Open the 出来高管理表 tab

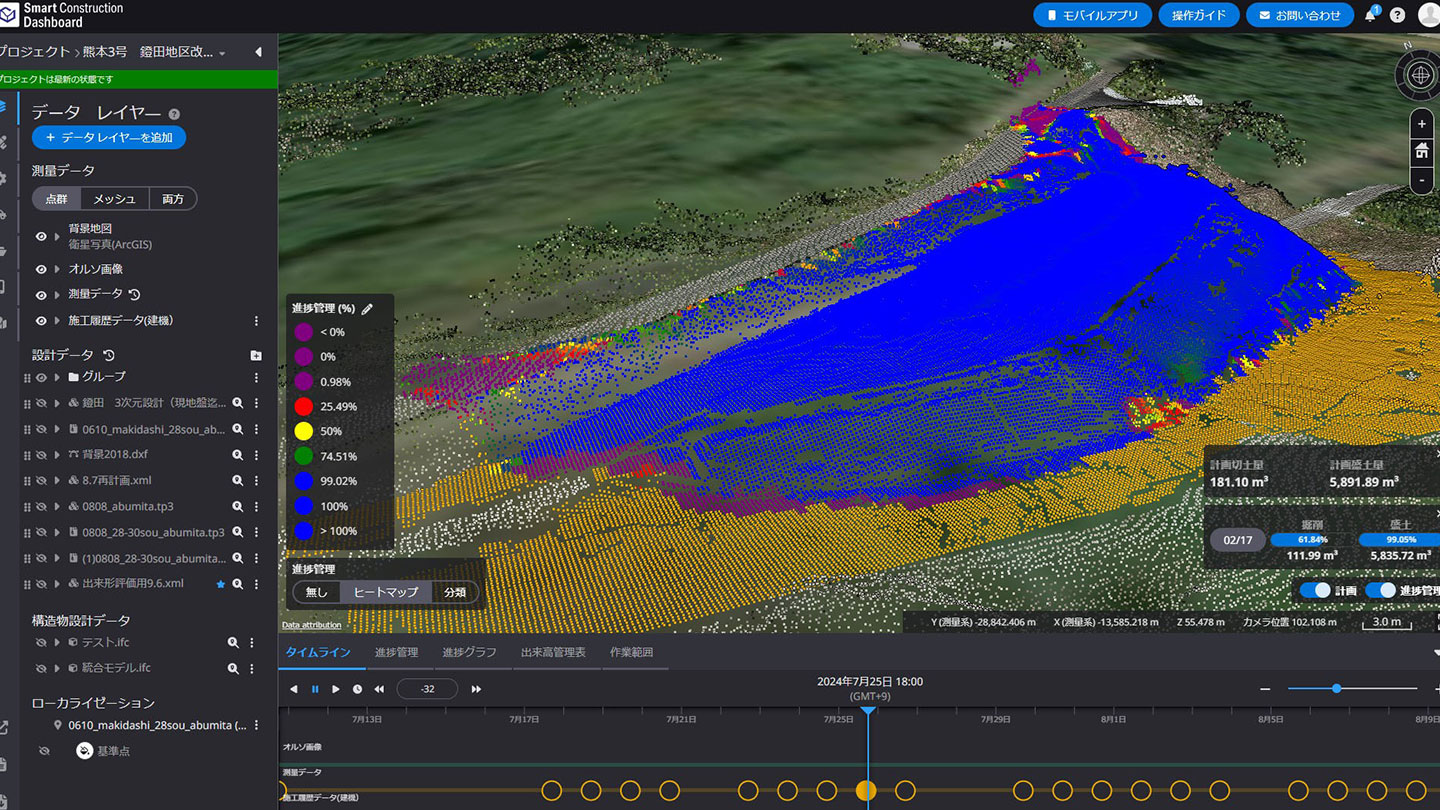(553, 652)
